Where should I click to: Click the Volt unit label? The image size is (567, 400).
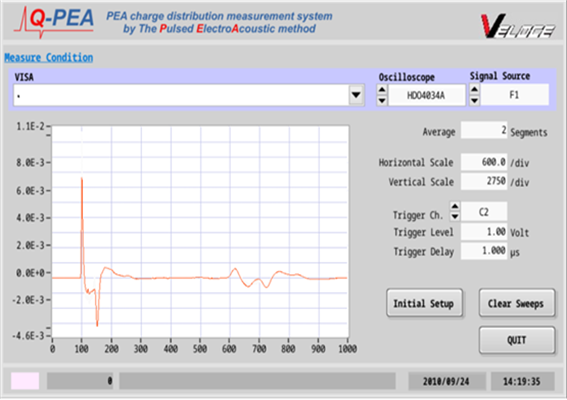pos(519,233)
